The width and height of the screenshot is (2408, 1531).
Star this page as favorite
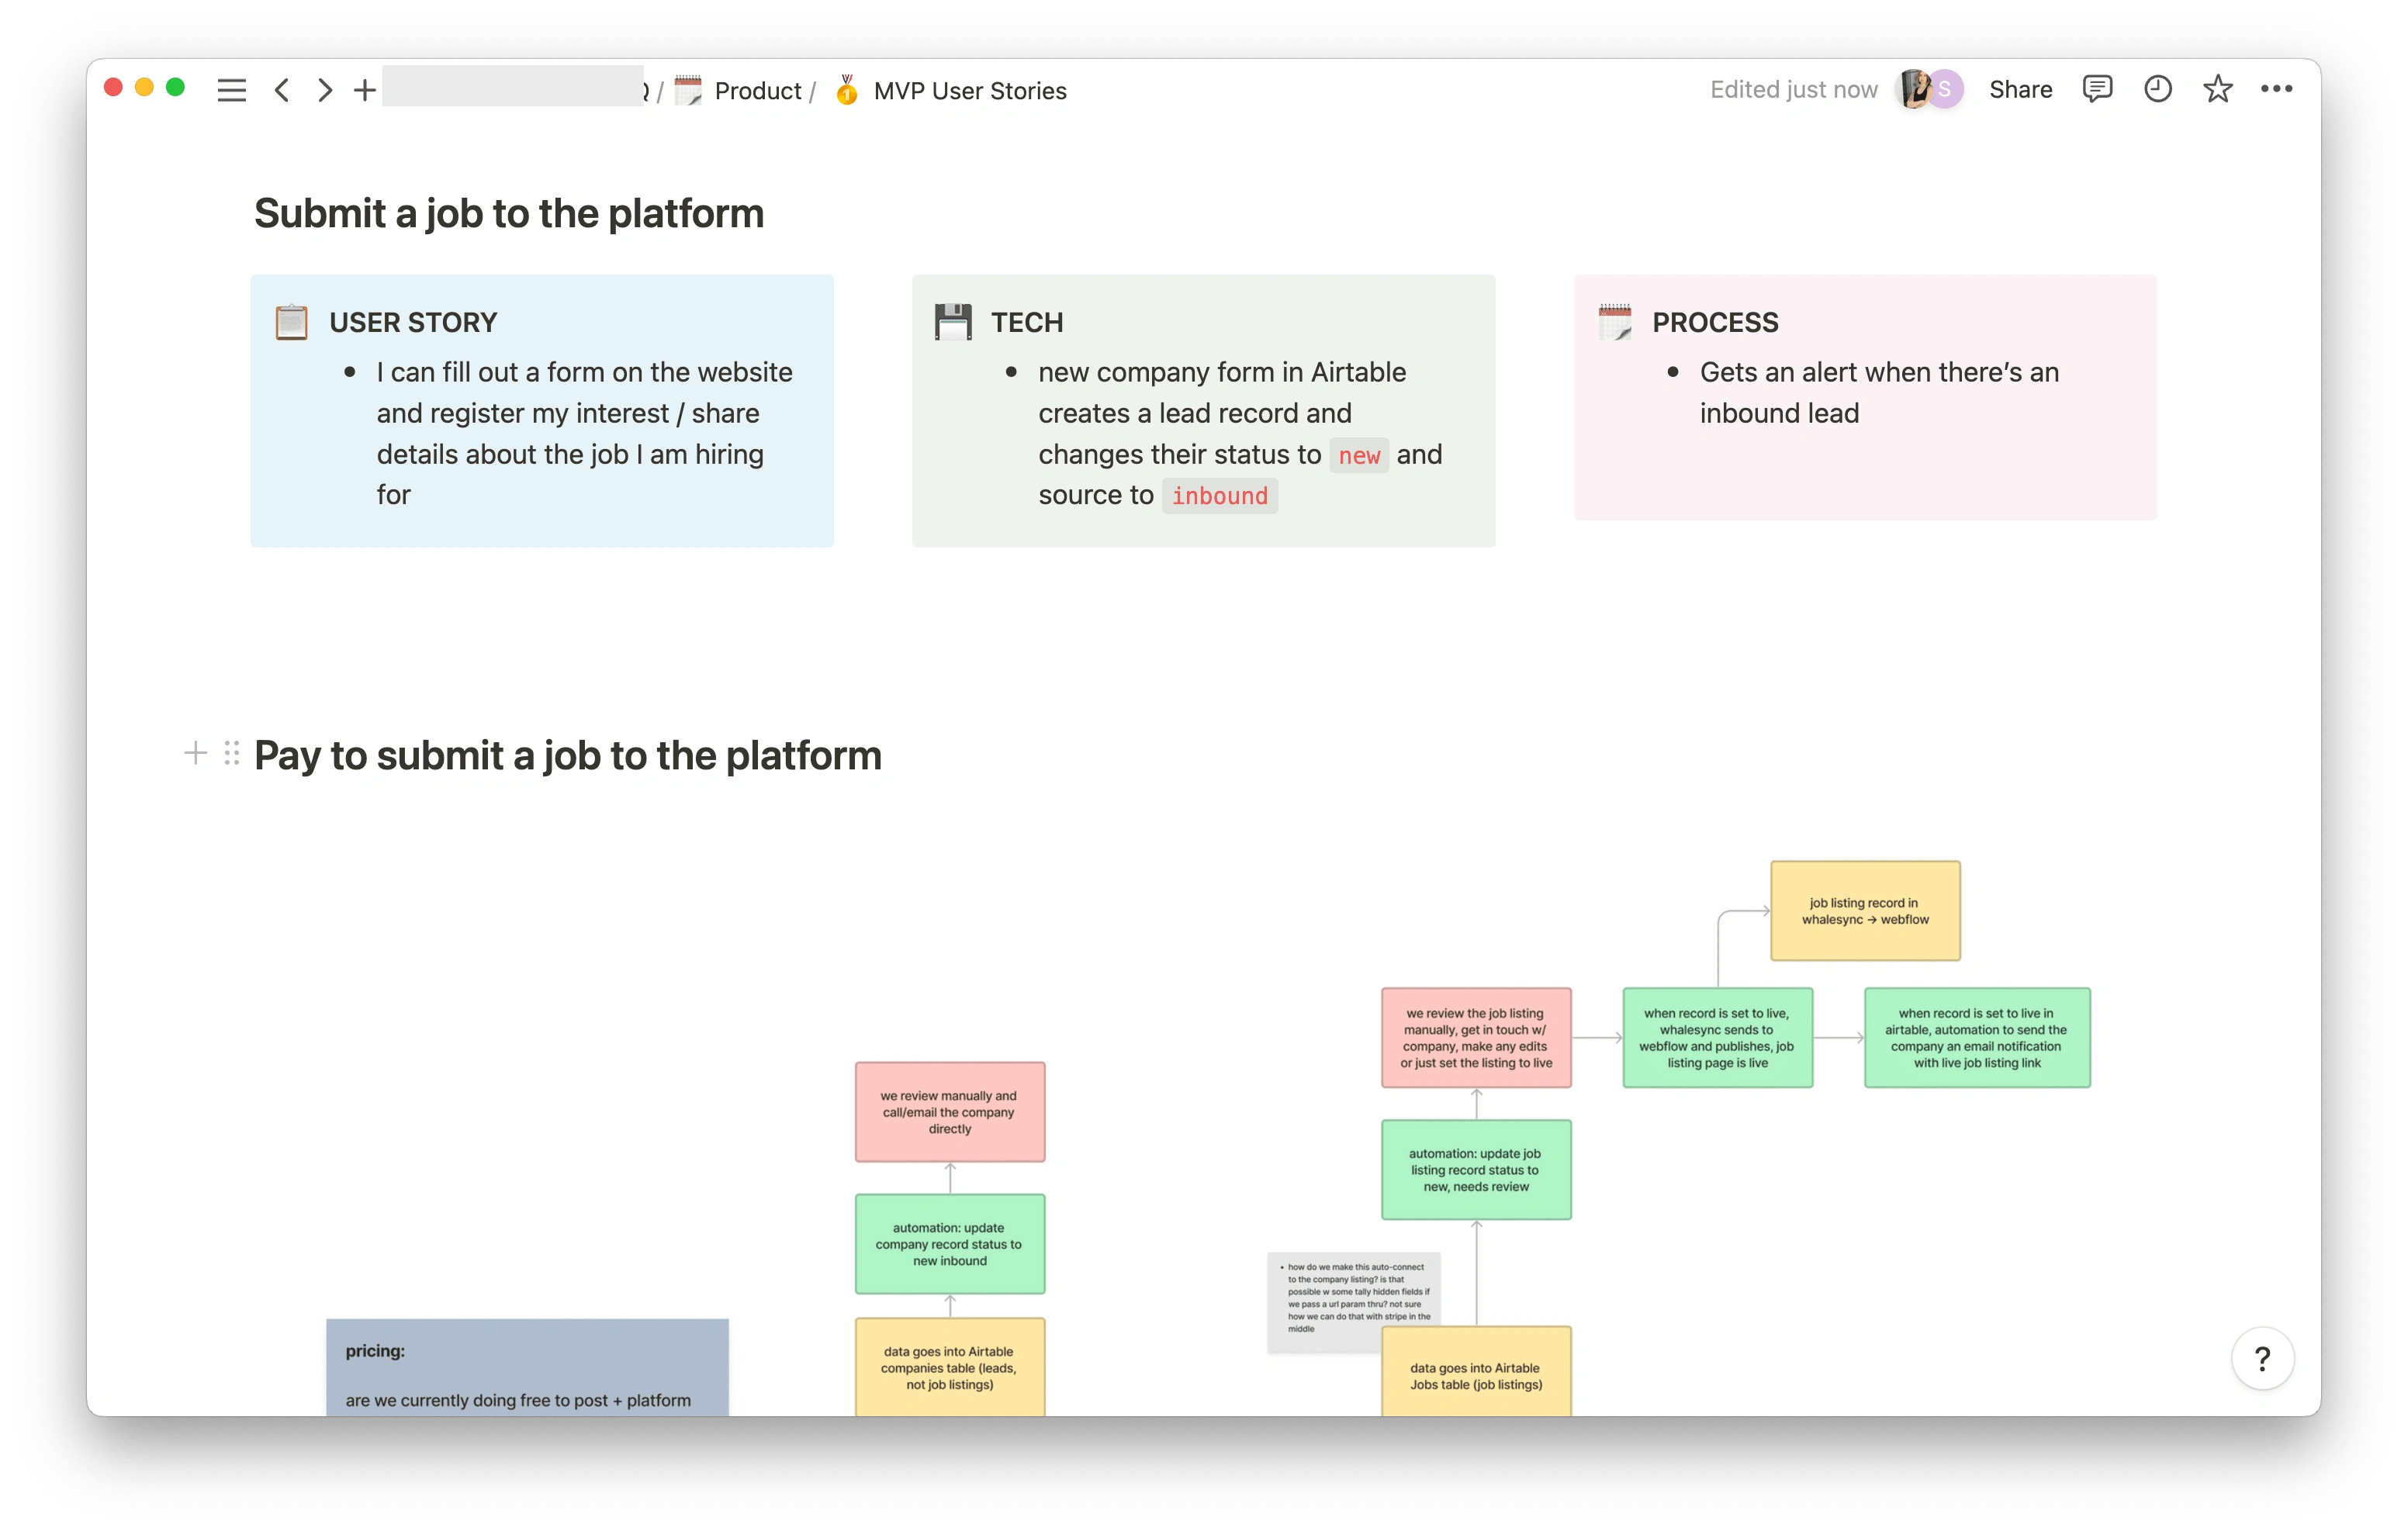click(x=2217, y=89)
